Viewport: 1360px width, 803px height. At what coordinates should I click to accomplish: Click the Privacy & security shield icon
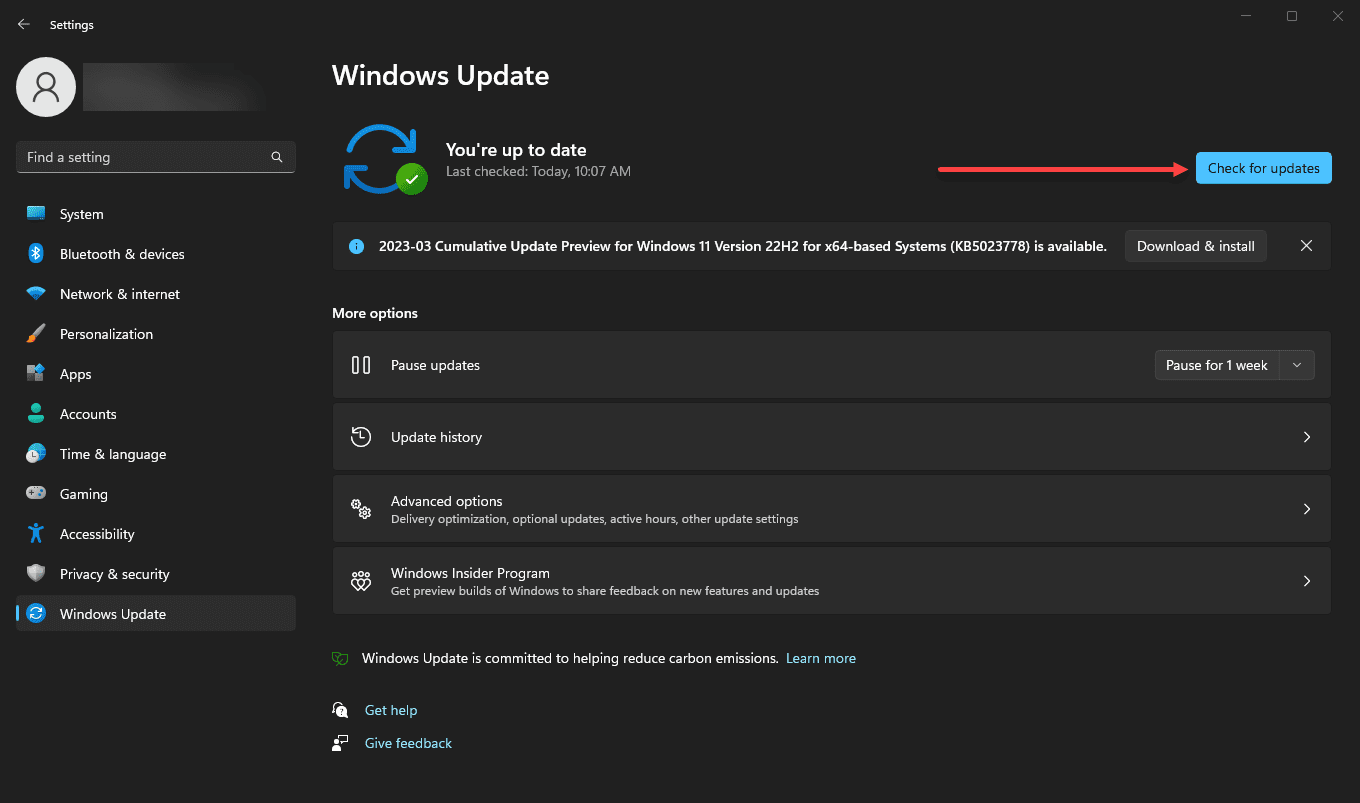tap(36, 574)
